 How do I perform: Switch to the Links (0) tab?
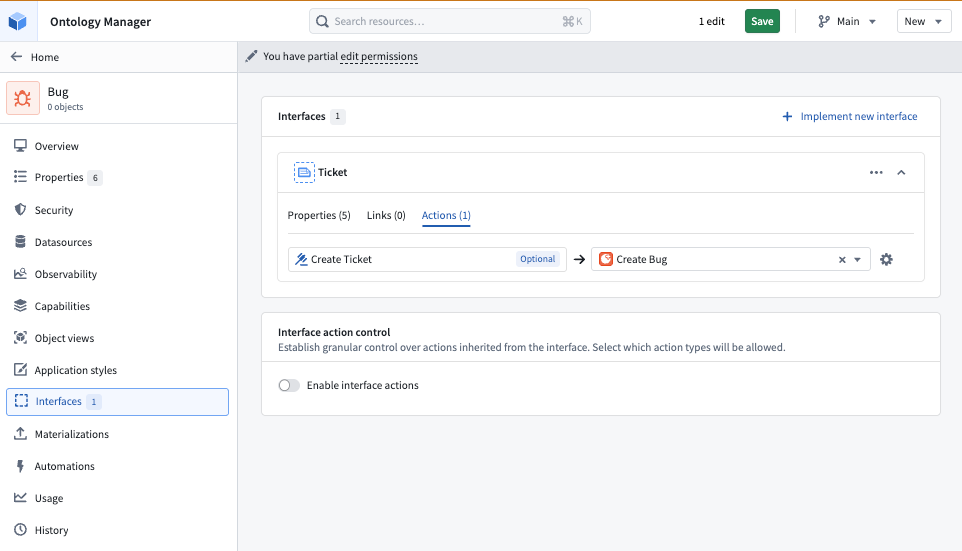[386, 215]
